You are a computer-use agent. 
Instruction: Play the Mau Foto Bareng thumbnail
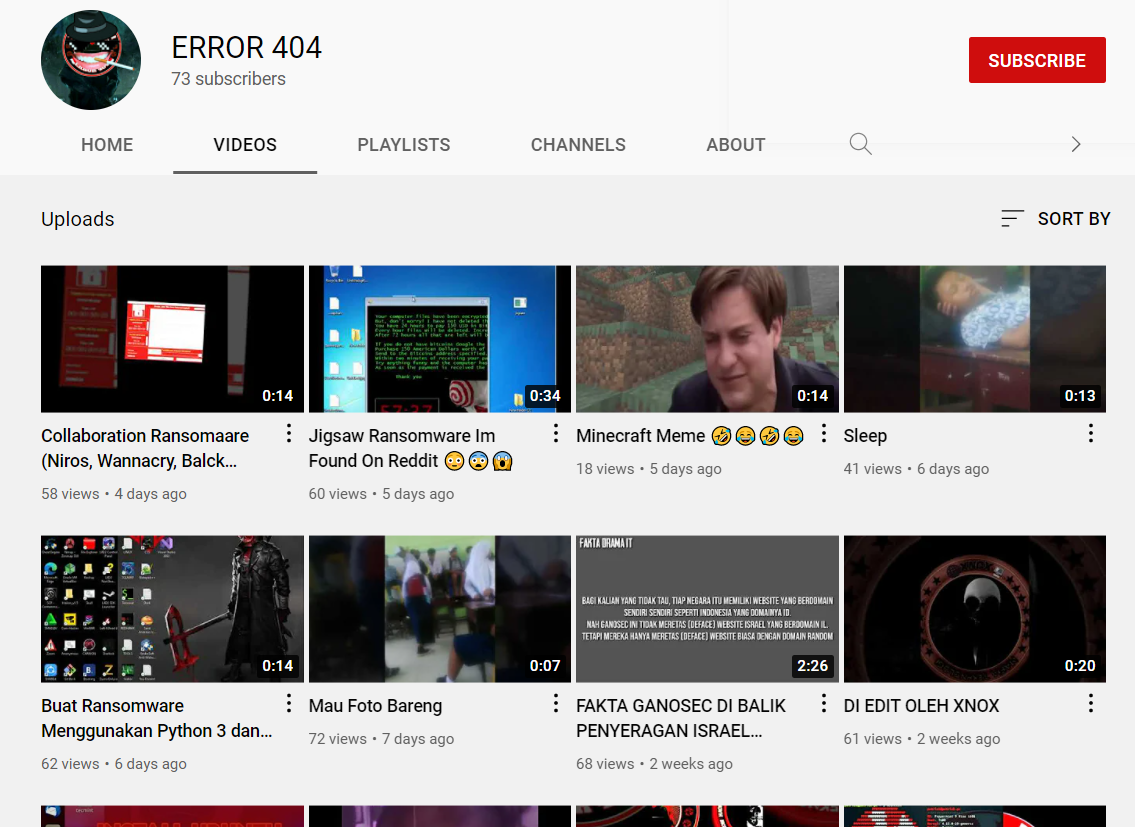(439, 609)
